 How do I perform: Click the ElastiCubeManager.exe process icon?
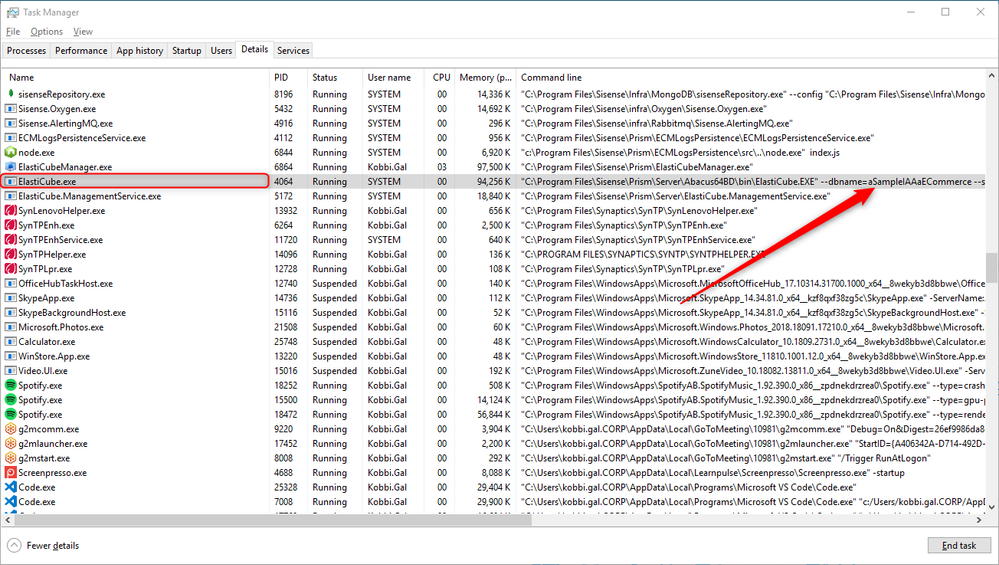pos(11,167)
